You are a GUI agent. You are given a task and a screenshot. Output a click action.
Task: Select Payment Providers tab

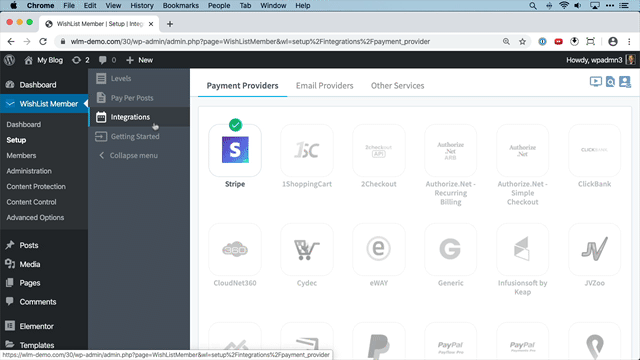242,86
